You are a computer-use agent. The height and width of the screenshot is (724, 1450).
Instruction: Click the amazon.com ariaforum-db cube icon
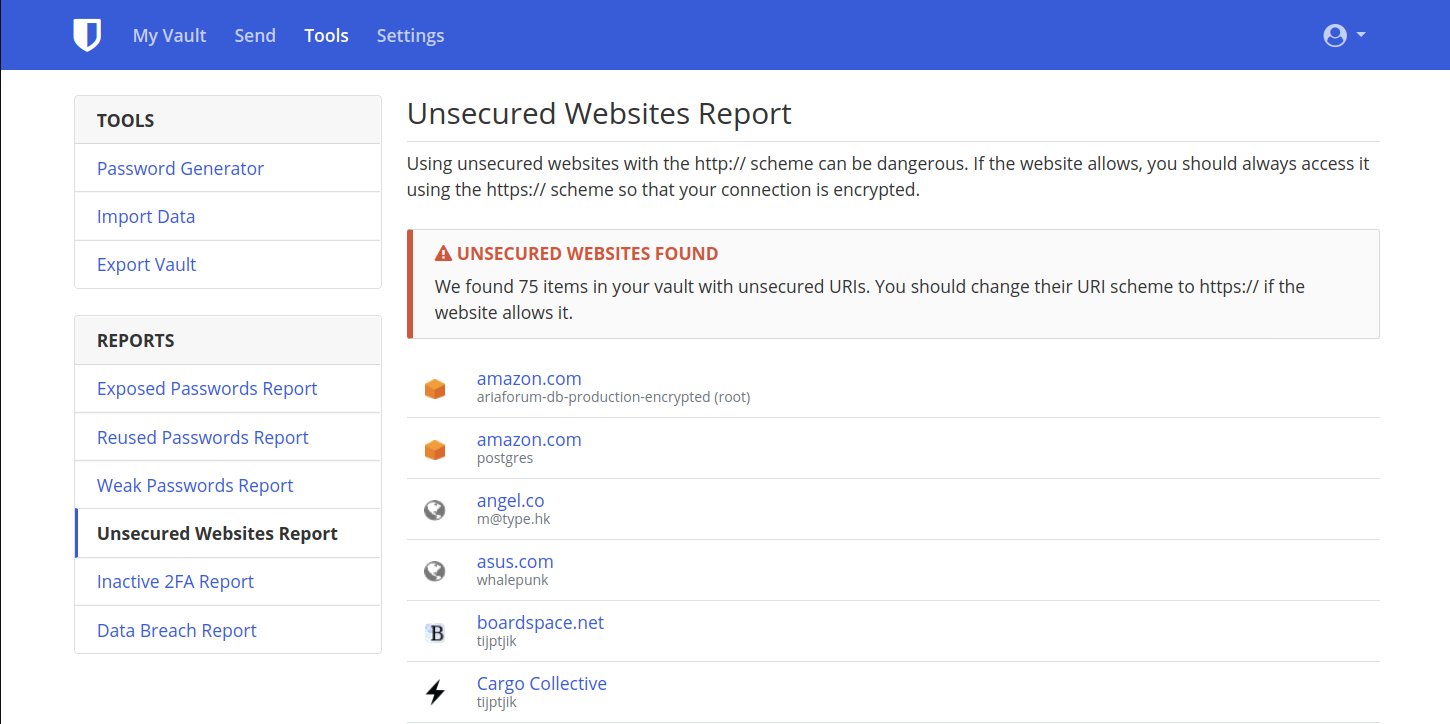point(435,389)
